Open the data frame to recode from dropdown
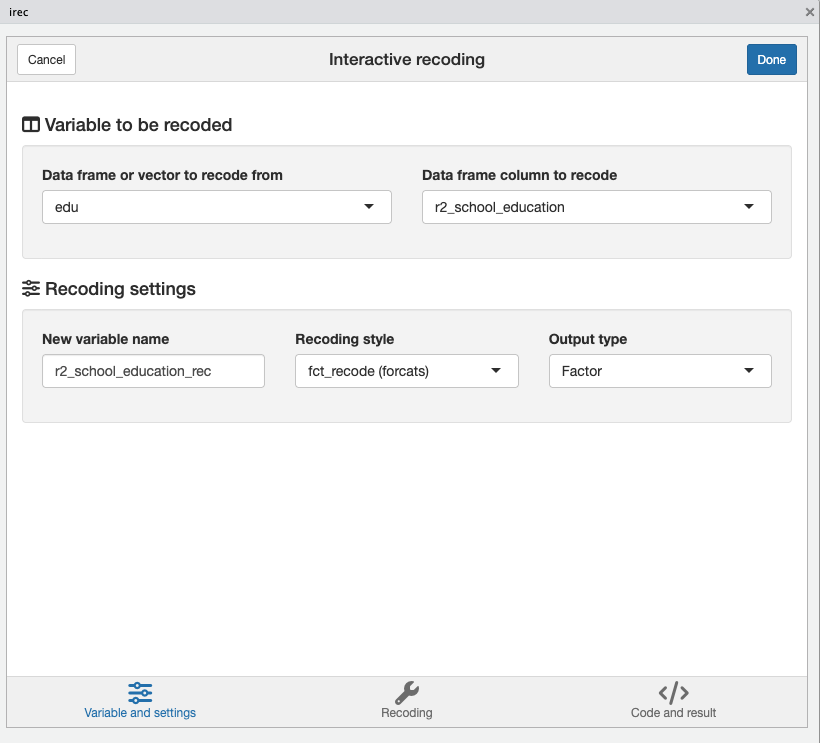820x743 pixels. point(216,207)
